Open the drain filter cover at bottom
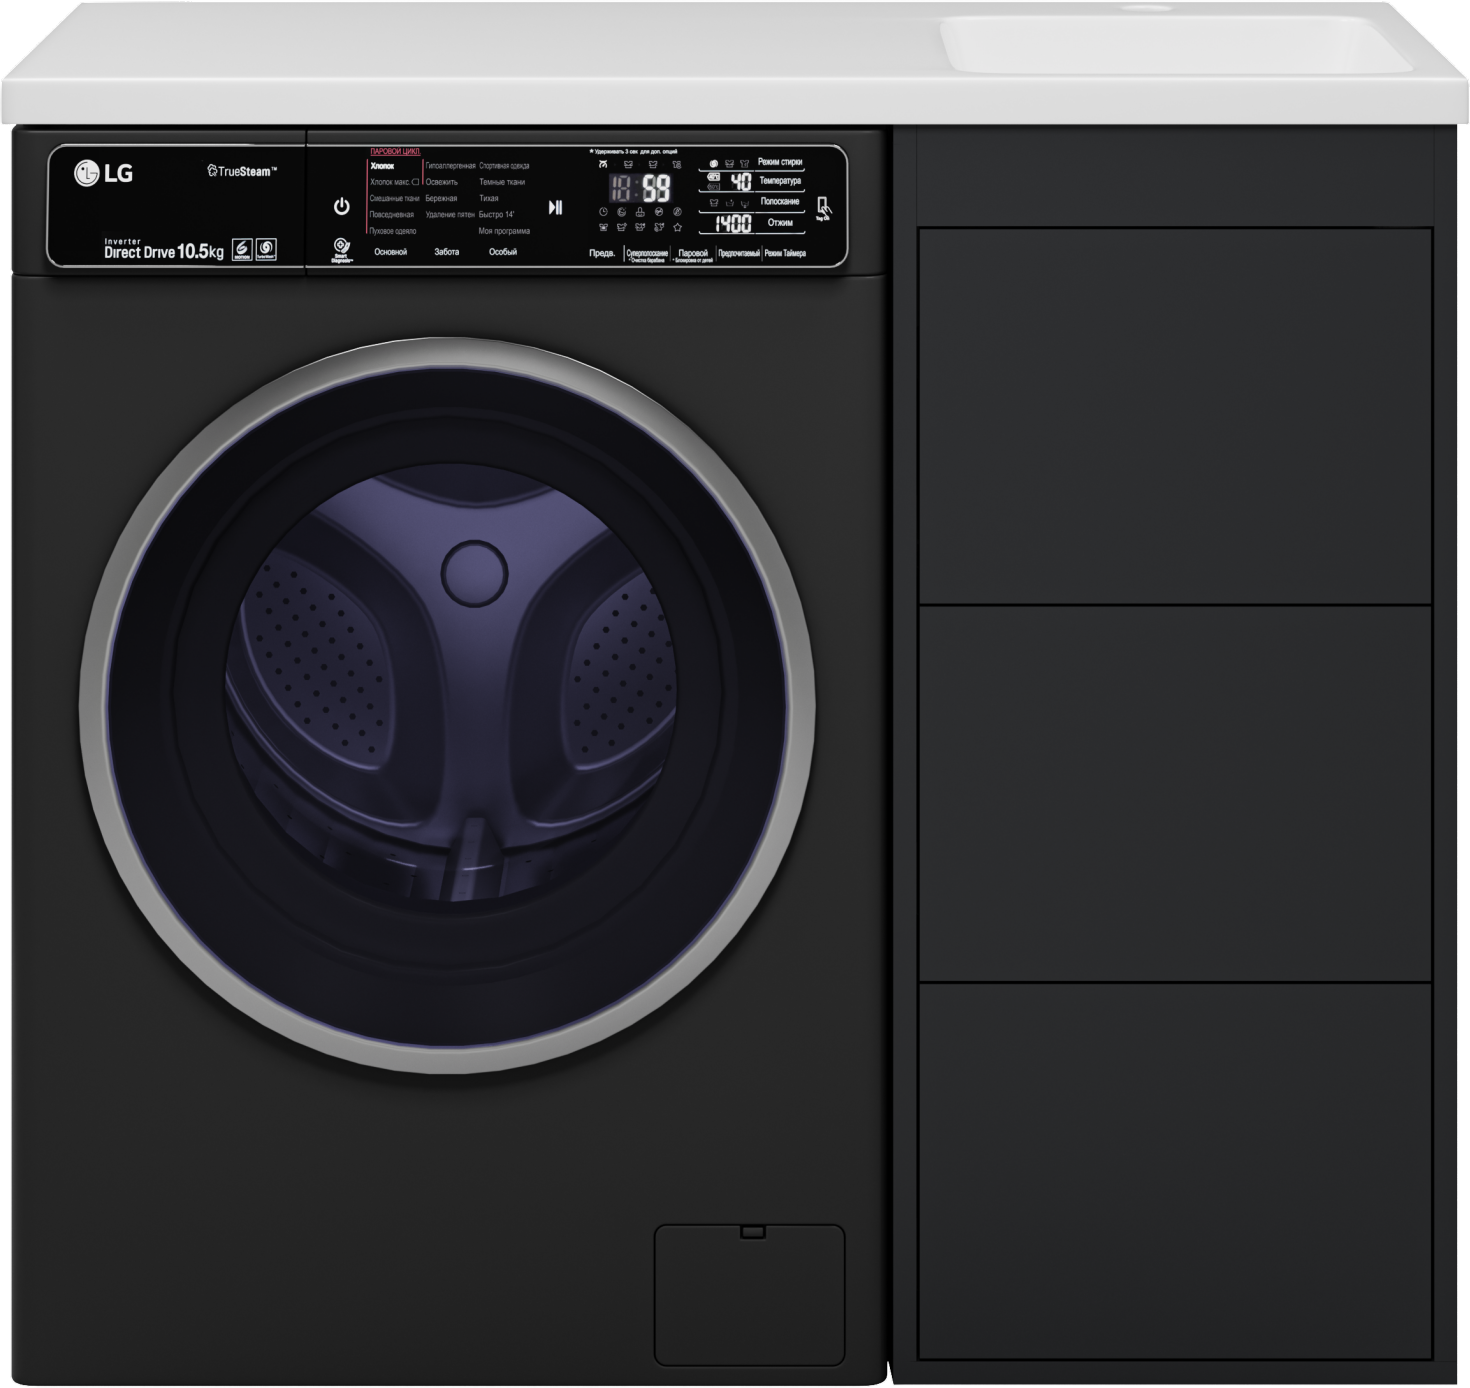 coord(749,1294)
